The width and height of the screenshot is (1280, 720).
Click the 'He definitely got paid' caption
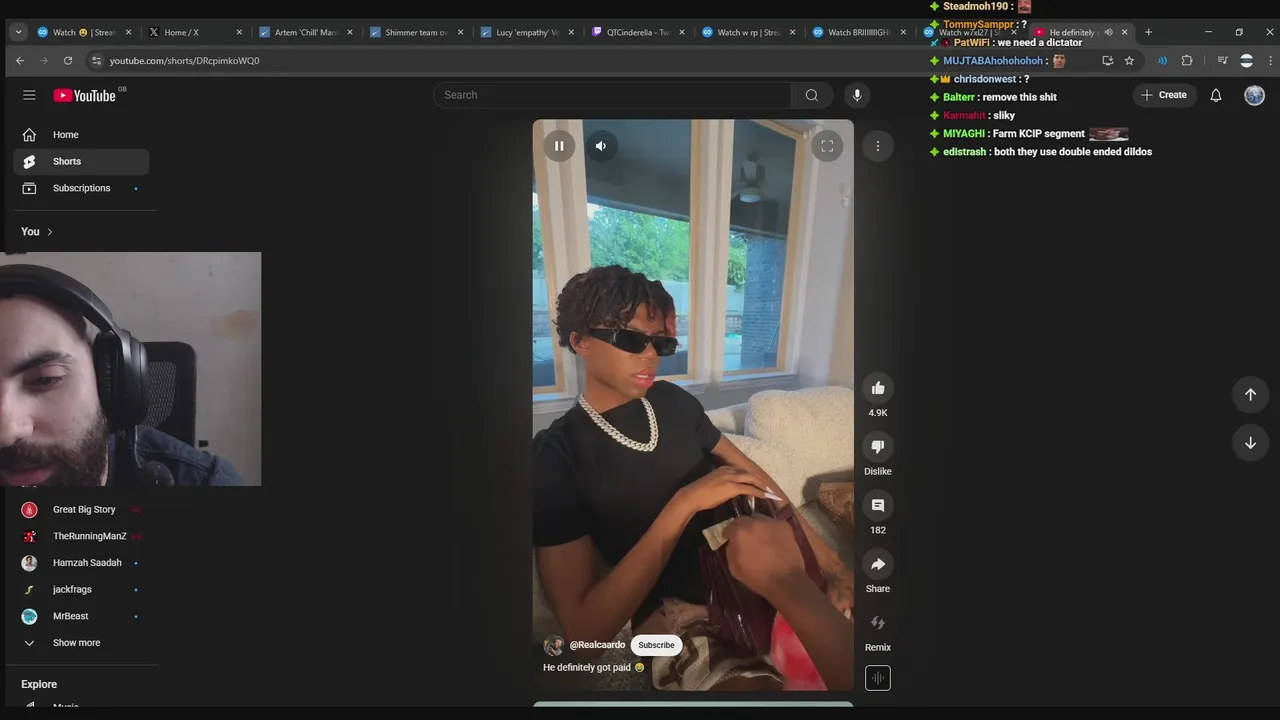[594, 668]
